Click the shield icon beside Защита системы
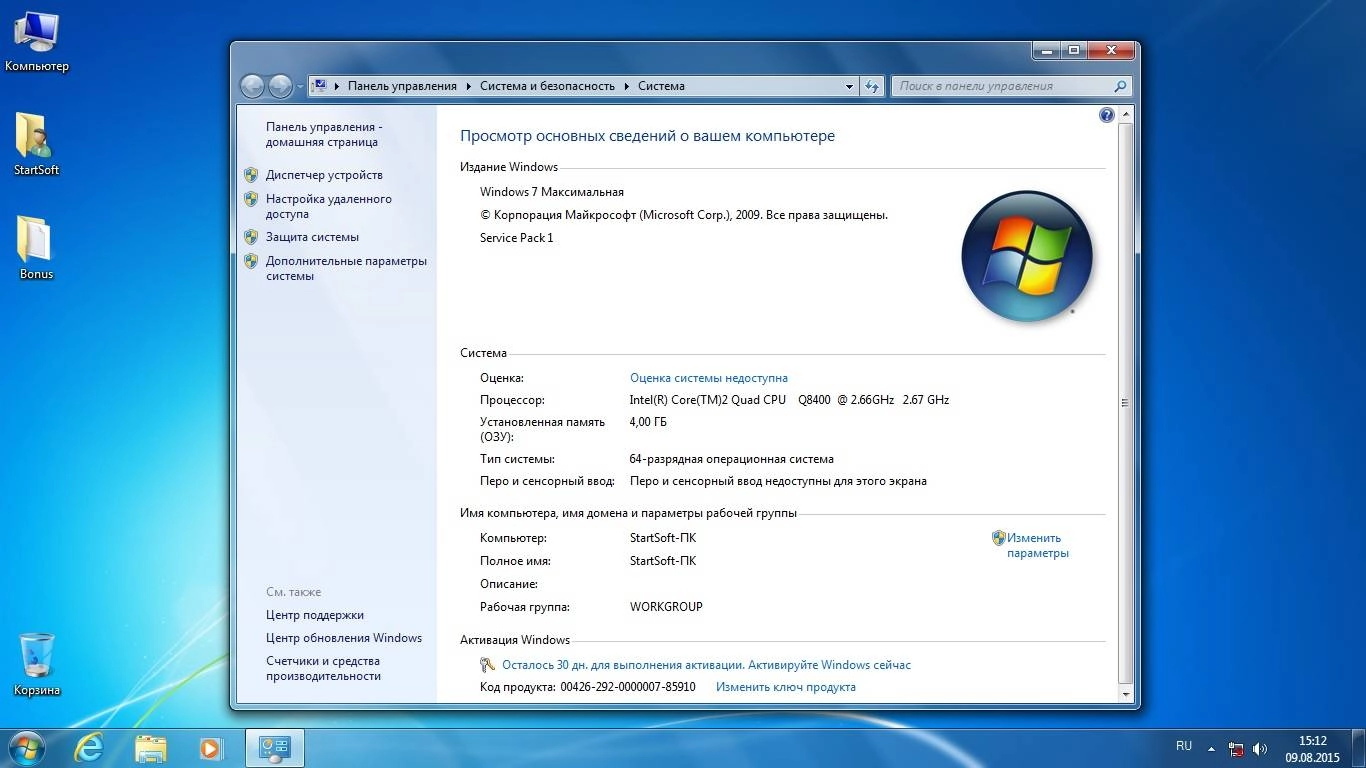 251,237
